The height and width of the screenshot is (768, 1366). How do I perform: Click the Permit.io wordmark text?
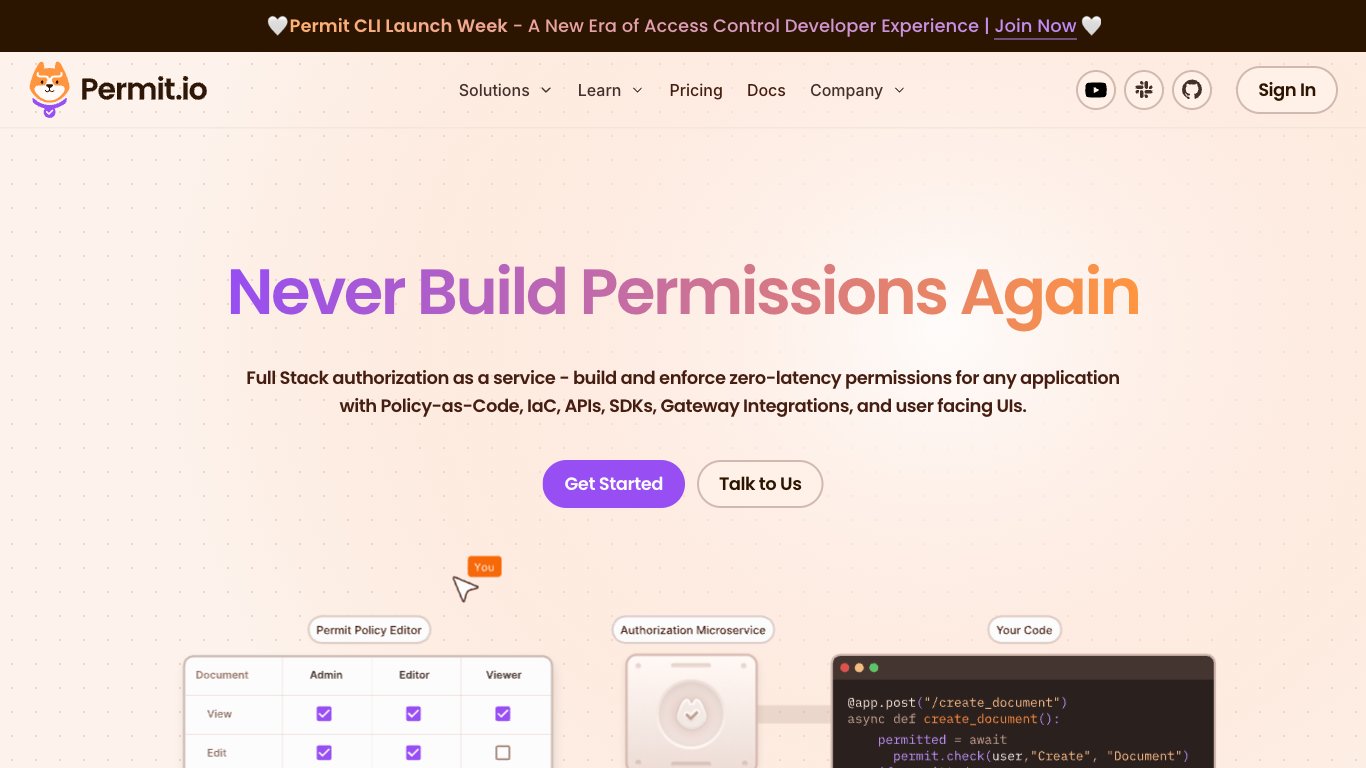144,90
